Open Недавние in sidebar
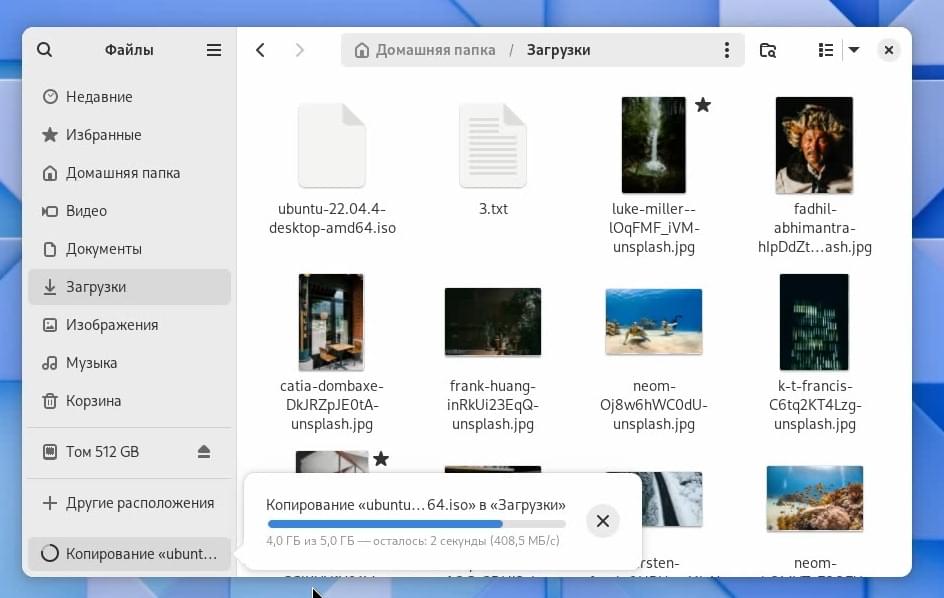The width and height of the screenshot is (944, 598). (129, 97)
